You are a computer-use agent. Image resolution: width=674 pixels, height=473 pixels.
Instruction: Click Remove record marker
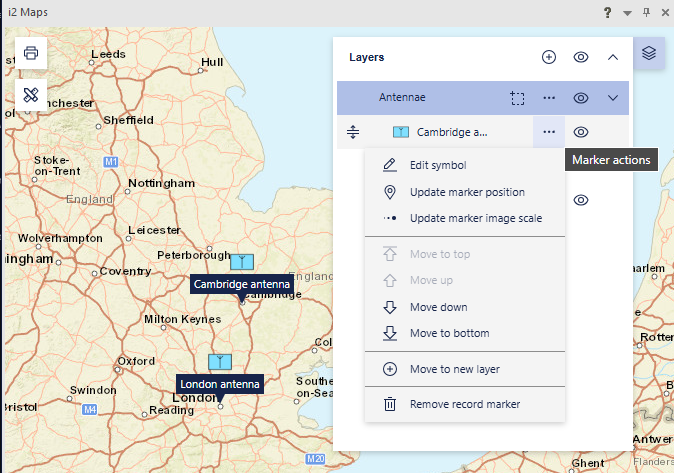click(464, 404)
